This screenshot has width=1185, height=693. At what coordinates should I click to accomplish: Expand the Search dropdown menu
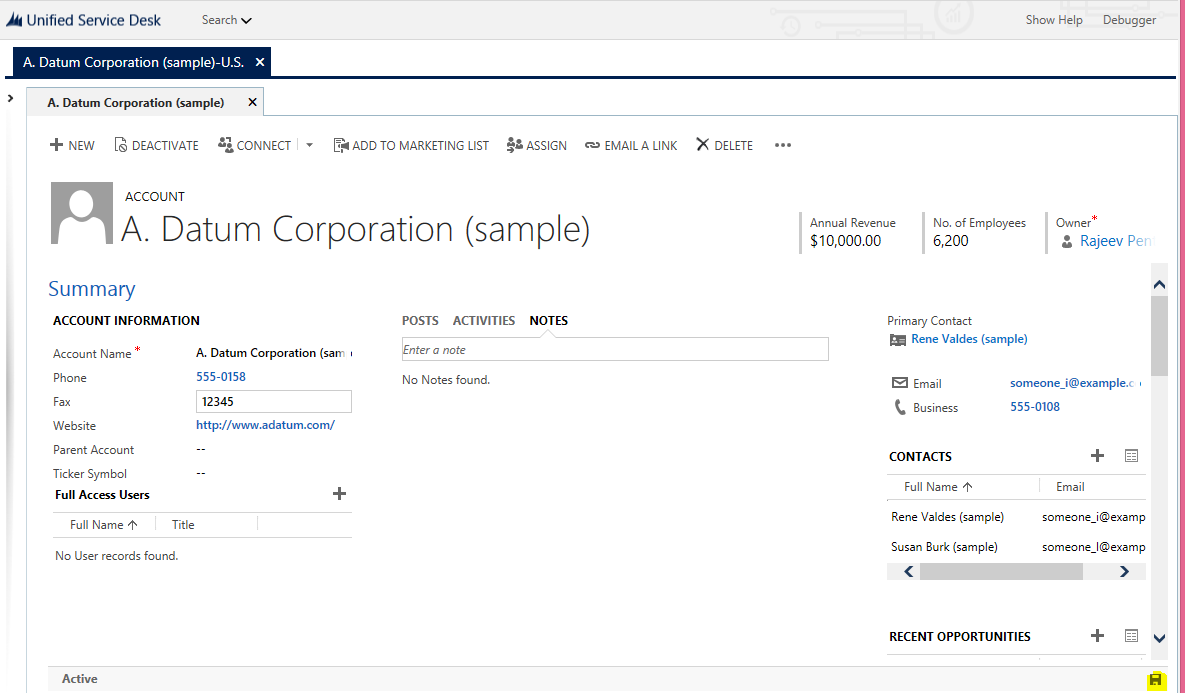[227, 20]
